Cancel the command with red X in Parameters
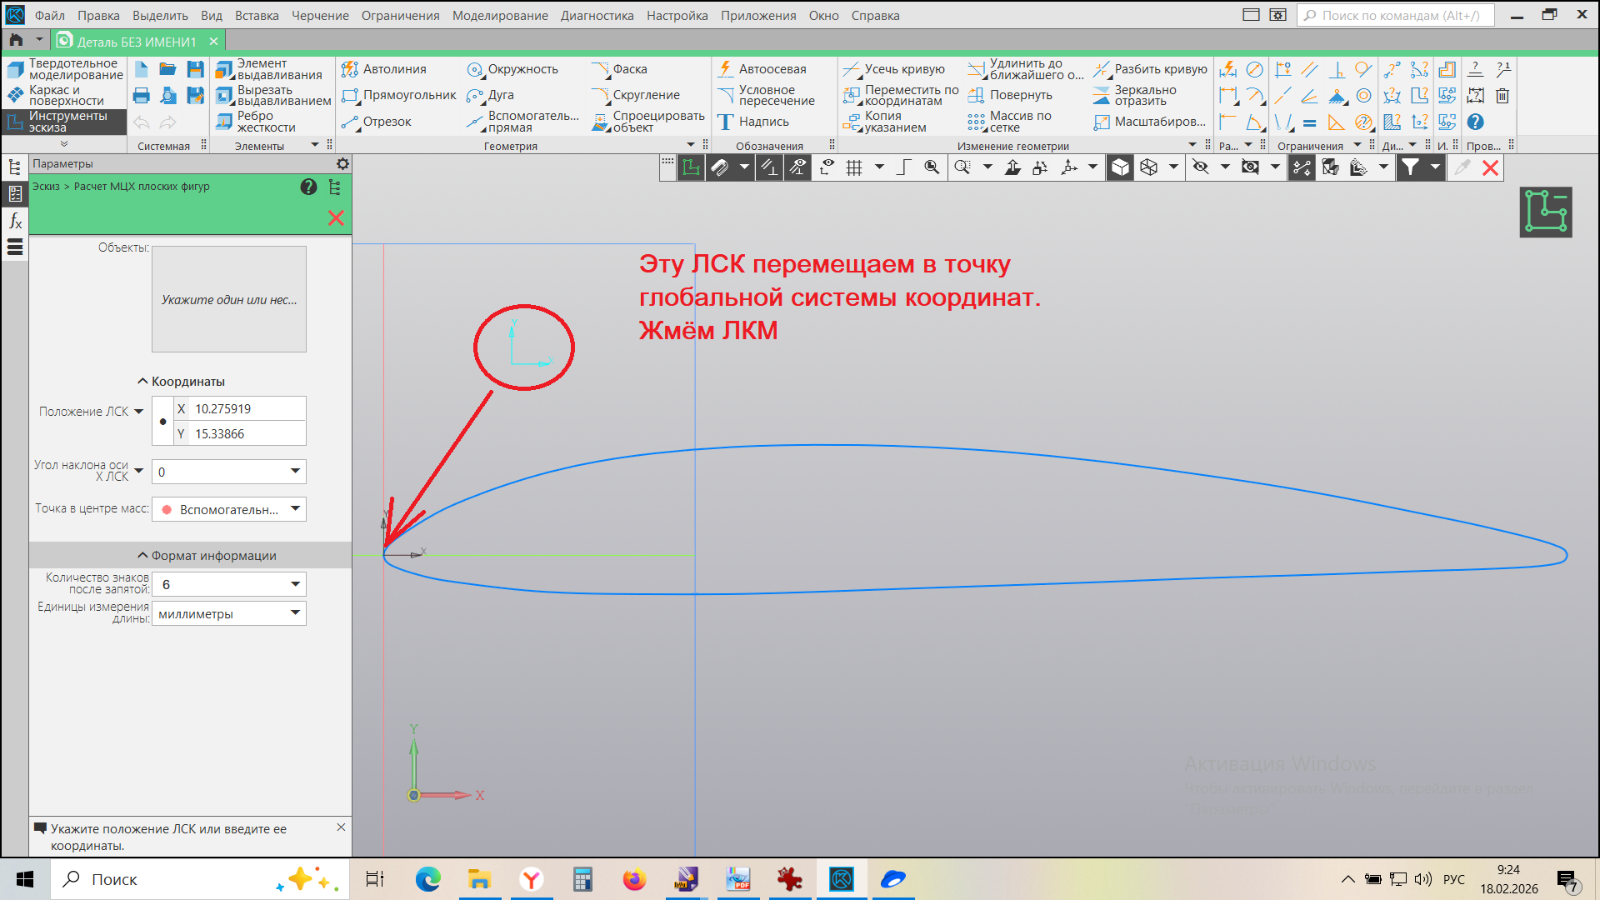Viewport: 1600px width, 900px height. [336, 218]
